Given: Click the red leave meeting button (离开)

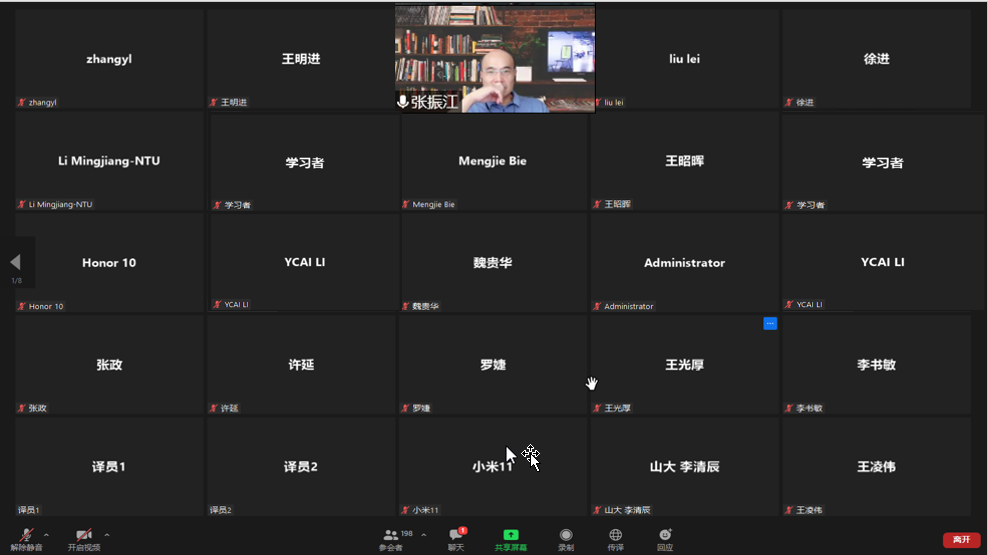Looking at the screenshot, I should [x=961, y=540].
